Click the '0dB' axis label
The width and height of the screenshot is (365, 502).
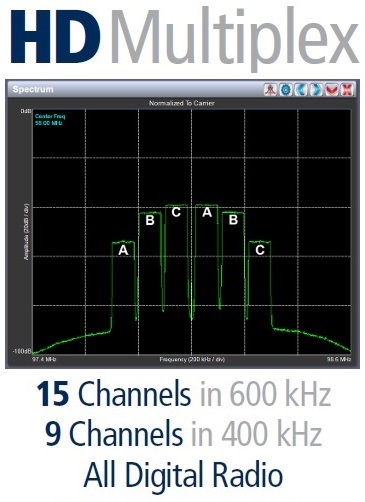click(x=26, y=111)
